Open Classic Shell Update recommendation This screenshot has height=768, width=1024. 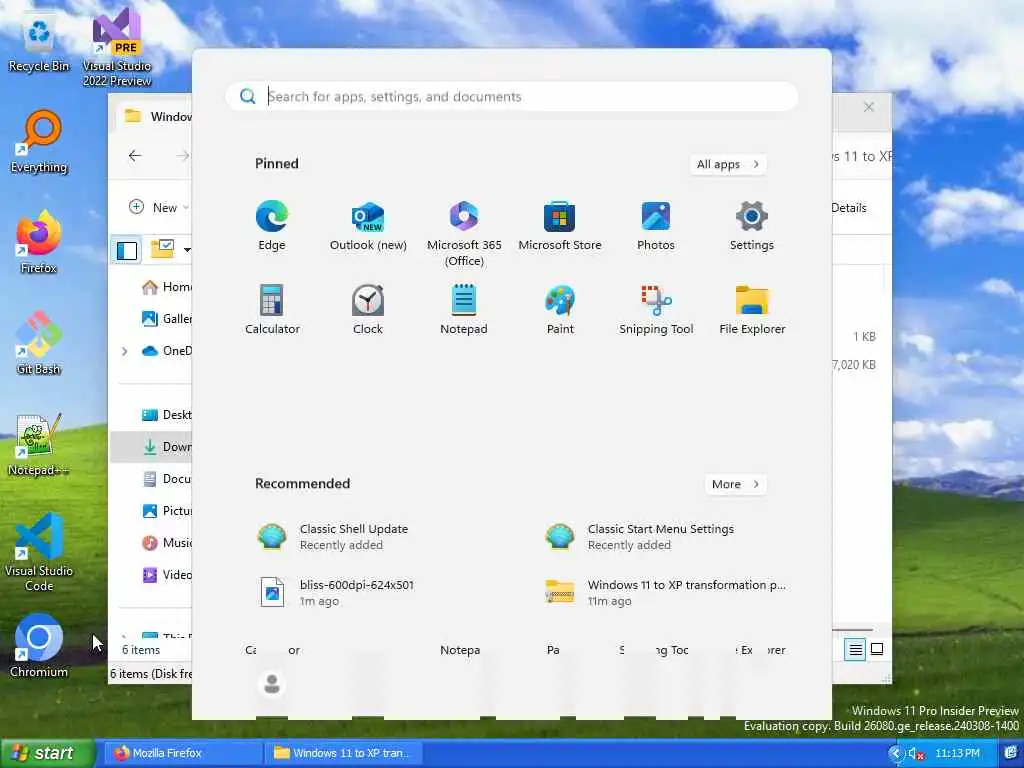[x=368, y=537]
